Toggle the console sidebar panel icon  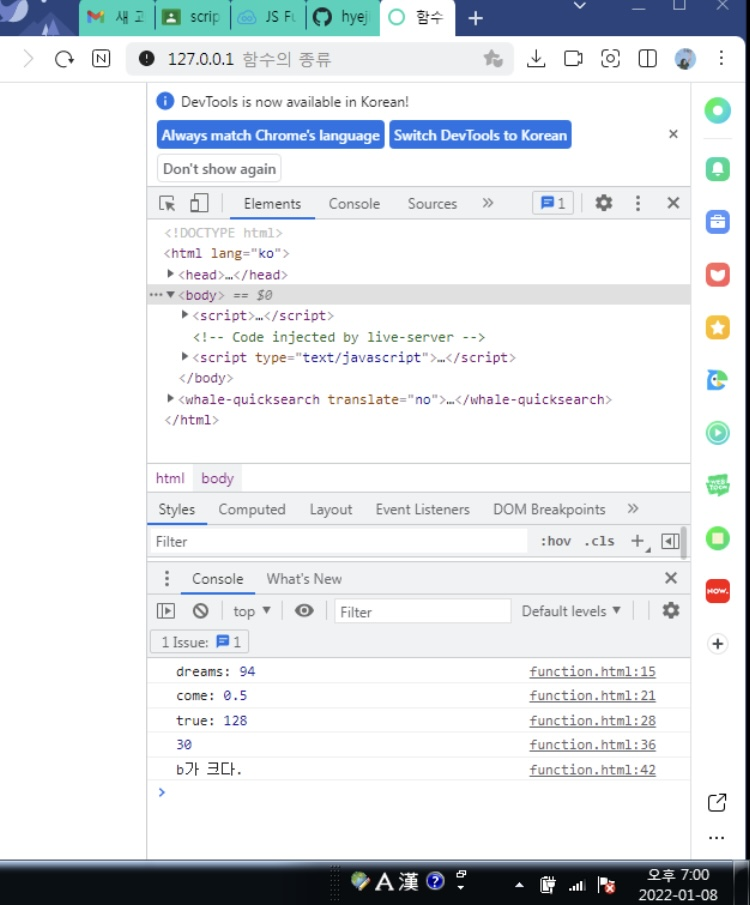(x=166, y=611)
